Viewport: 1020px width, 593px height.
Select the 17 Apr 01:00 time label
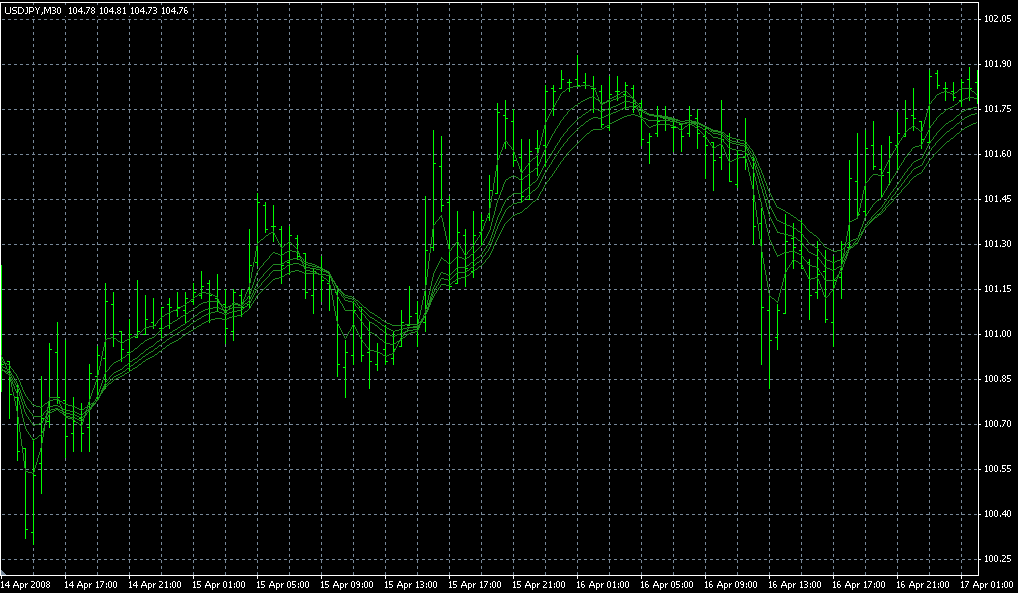[x=987, y=585]
